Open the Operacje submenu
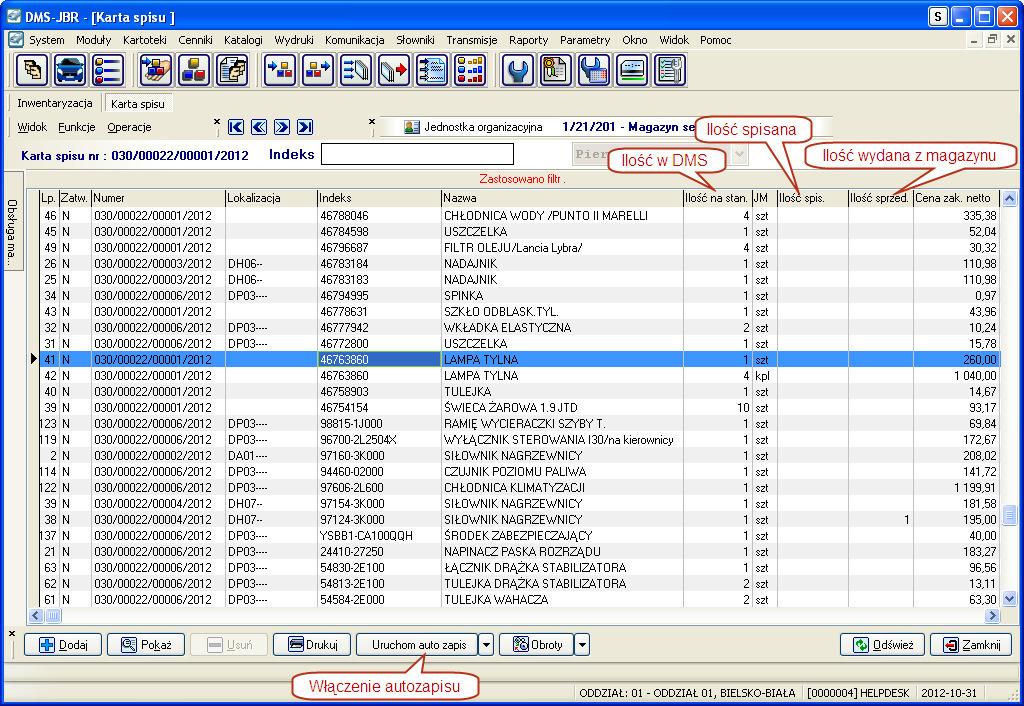This screenshot has width=1024, height=706. 129,127
